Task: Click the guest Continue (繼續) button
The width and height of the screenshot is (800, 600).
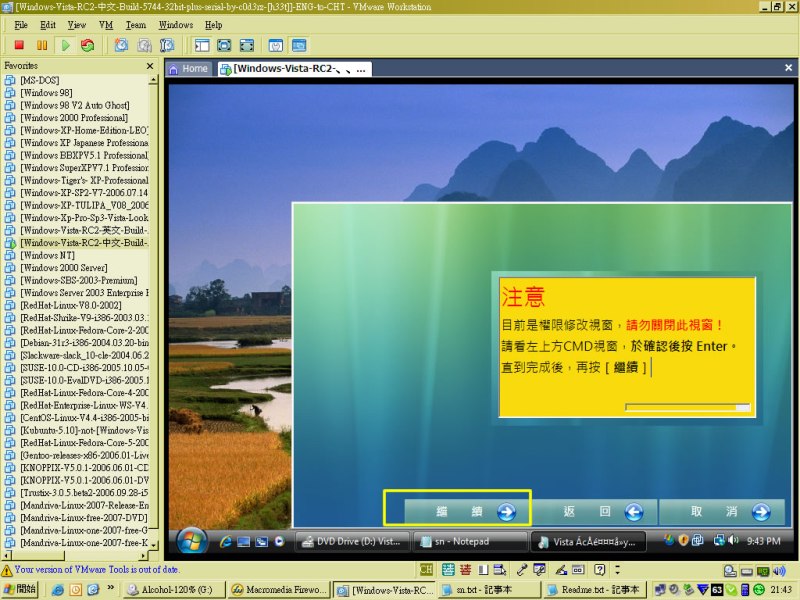Action: [x=466, y=512]
